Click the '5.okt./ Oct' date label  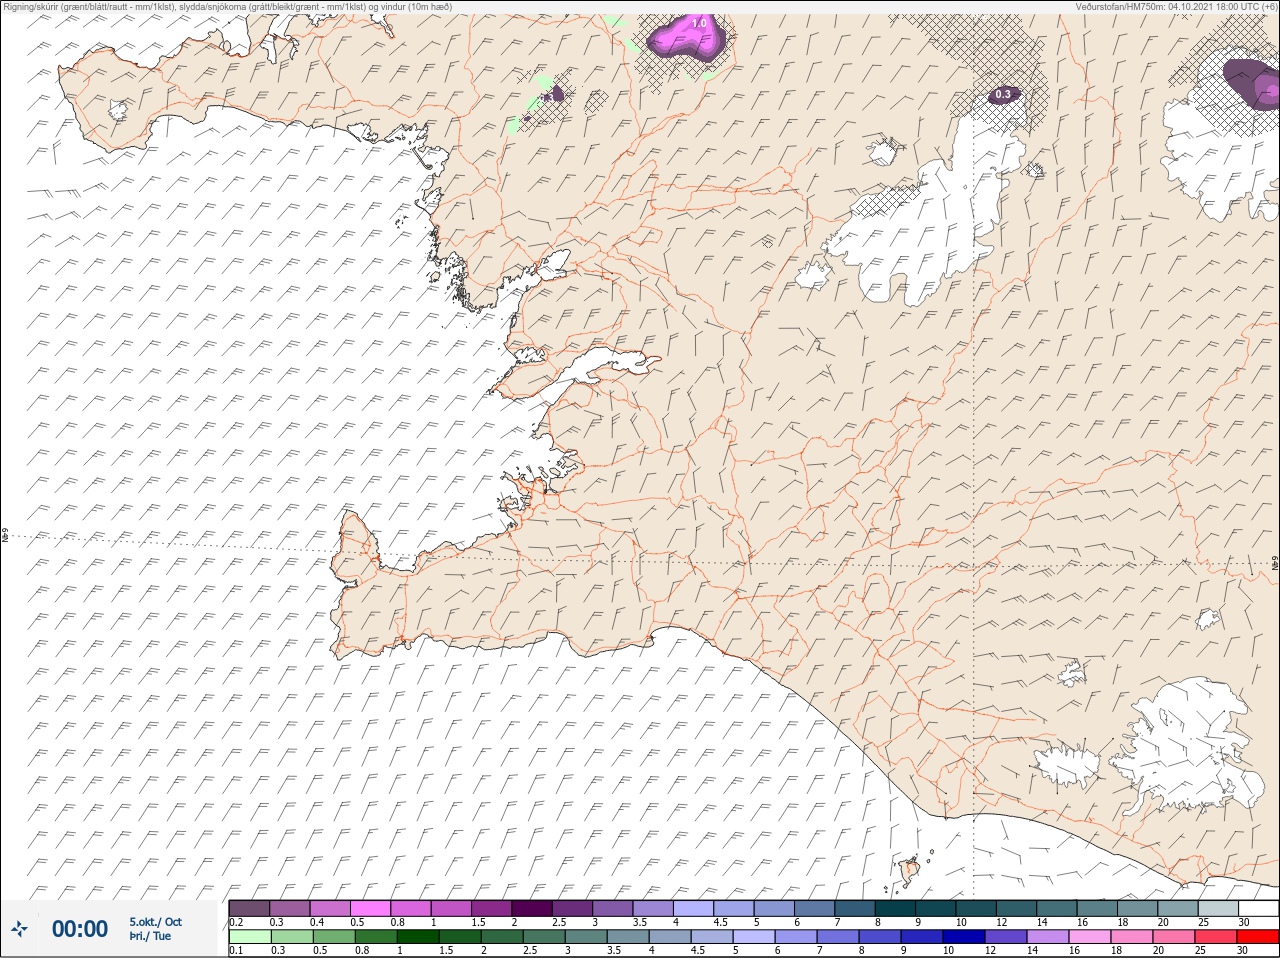[x=155, y=921]
